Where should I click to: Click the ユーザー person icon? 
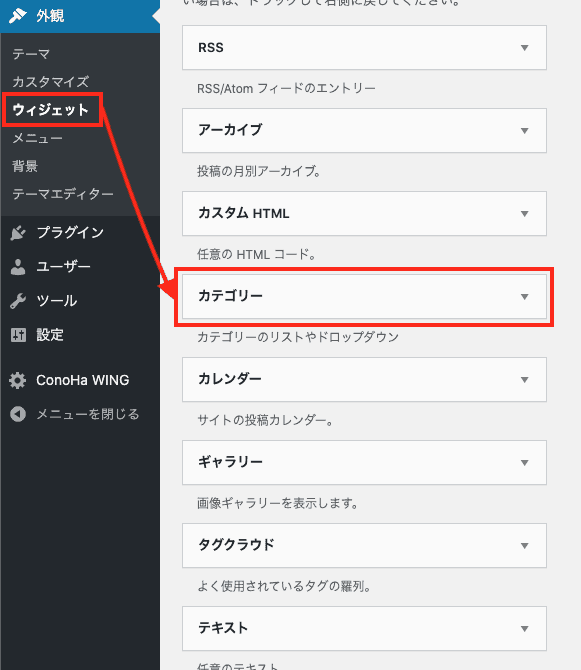18,267
